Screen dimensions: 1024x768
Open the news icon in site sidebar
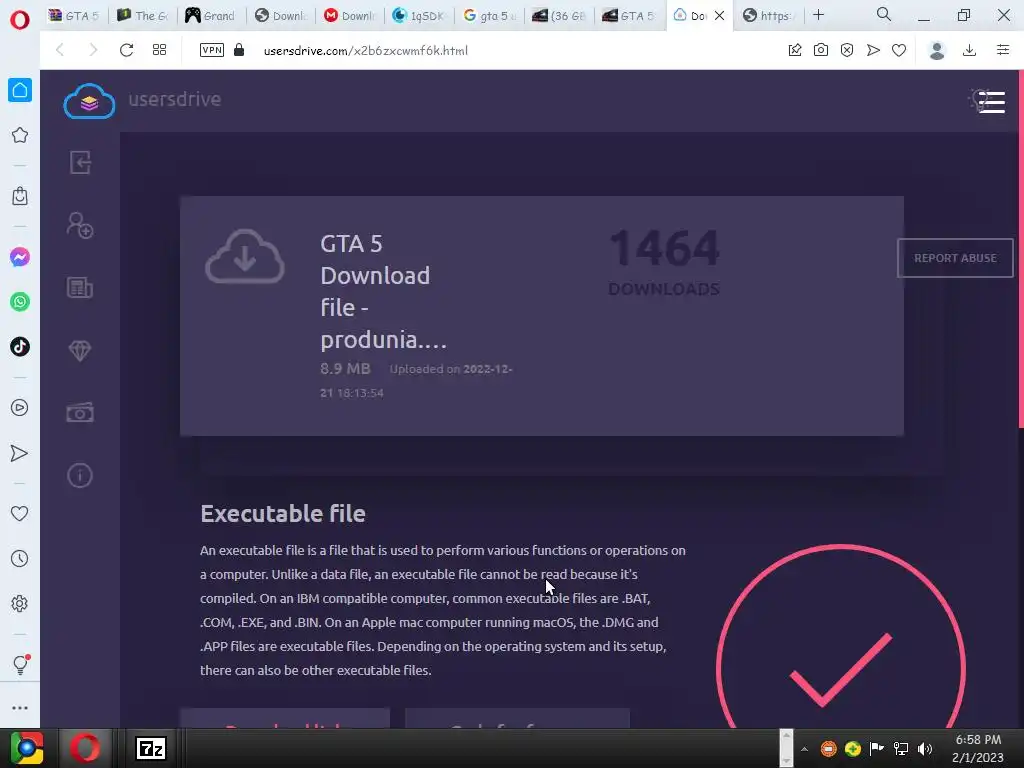[80, 287]
